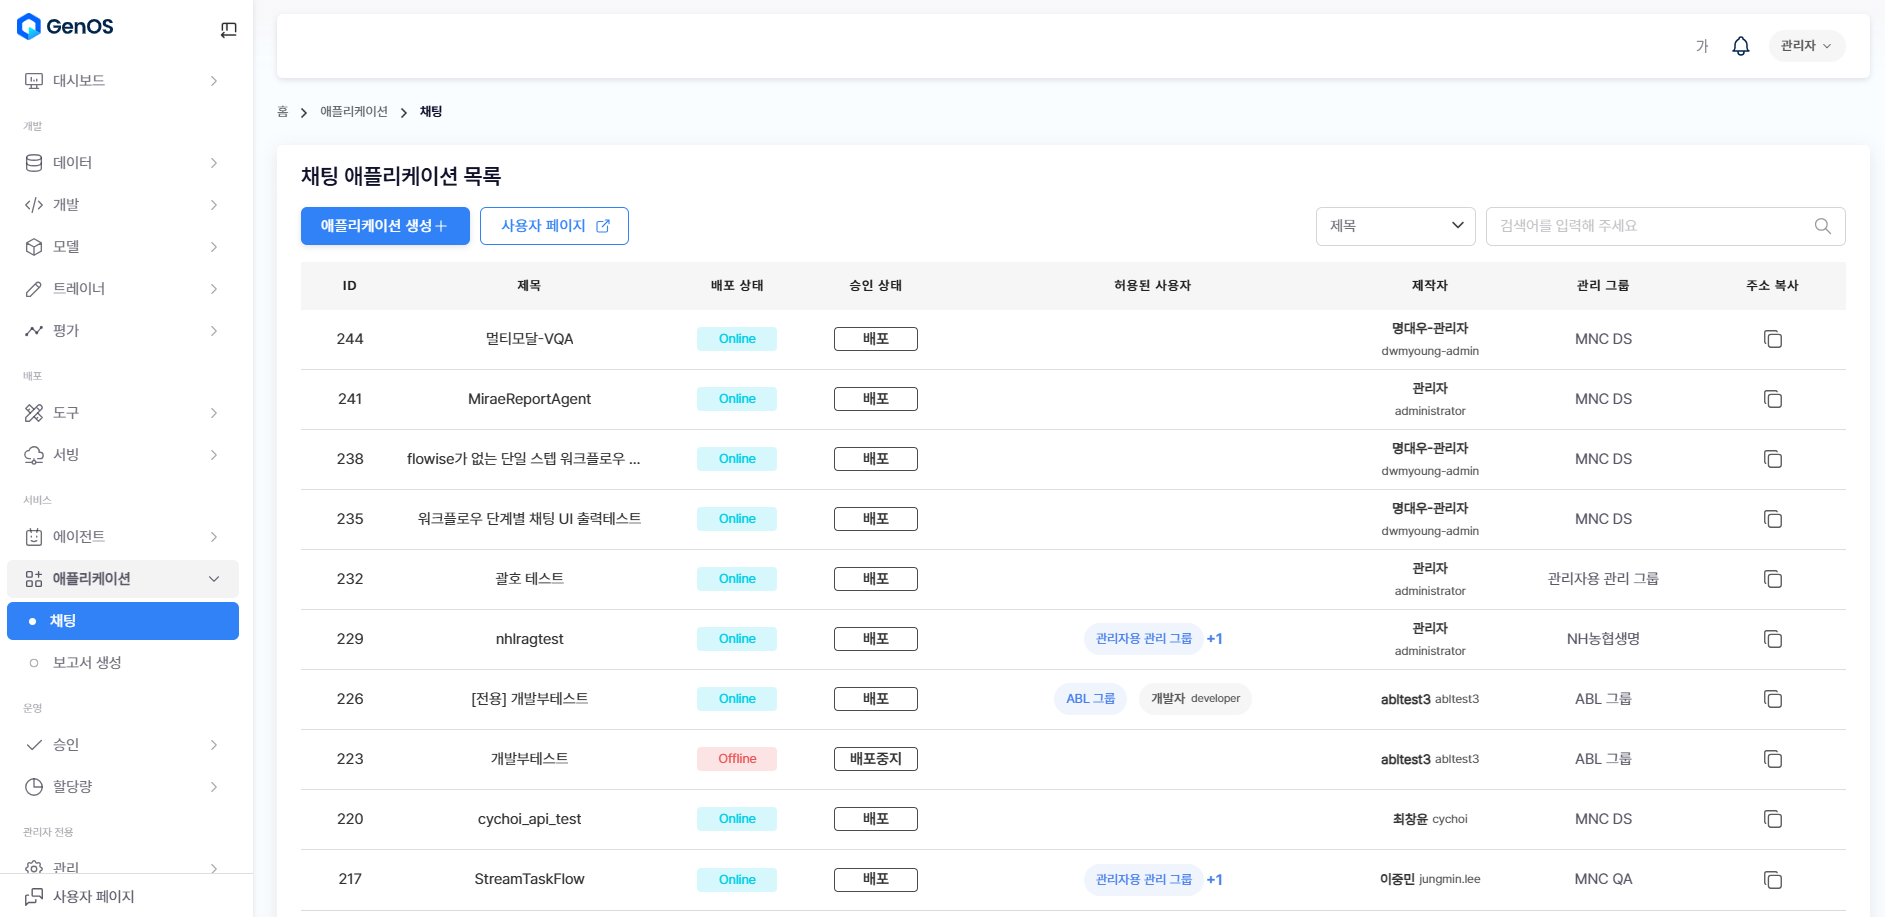Toggle the font size '가' icon
This screenshot has width=1885, height=917.
click(1701, 46)
